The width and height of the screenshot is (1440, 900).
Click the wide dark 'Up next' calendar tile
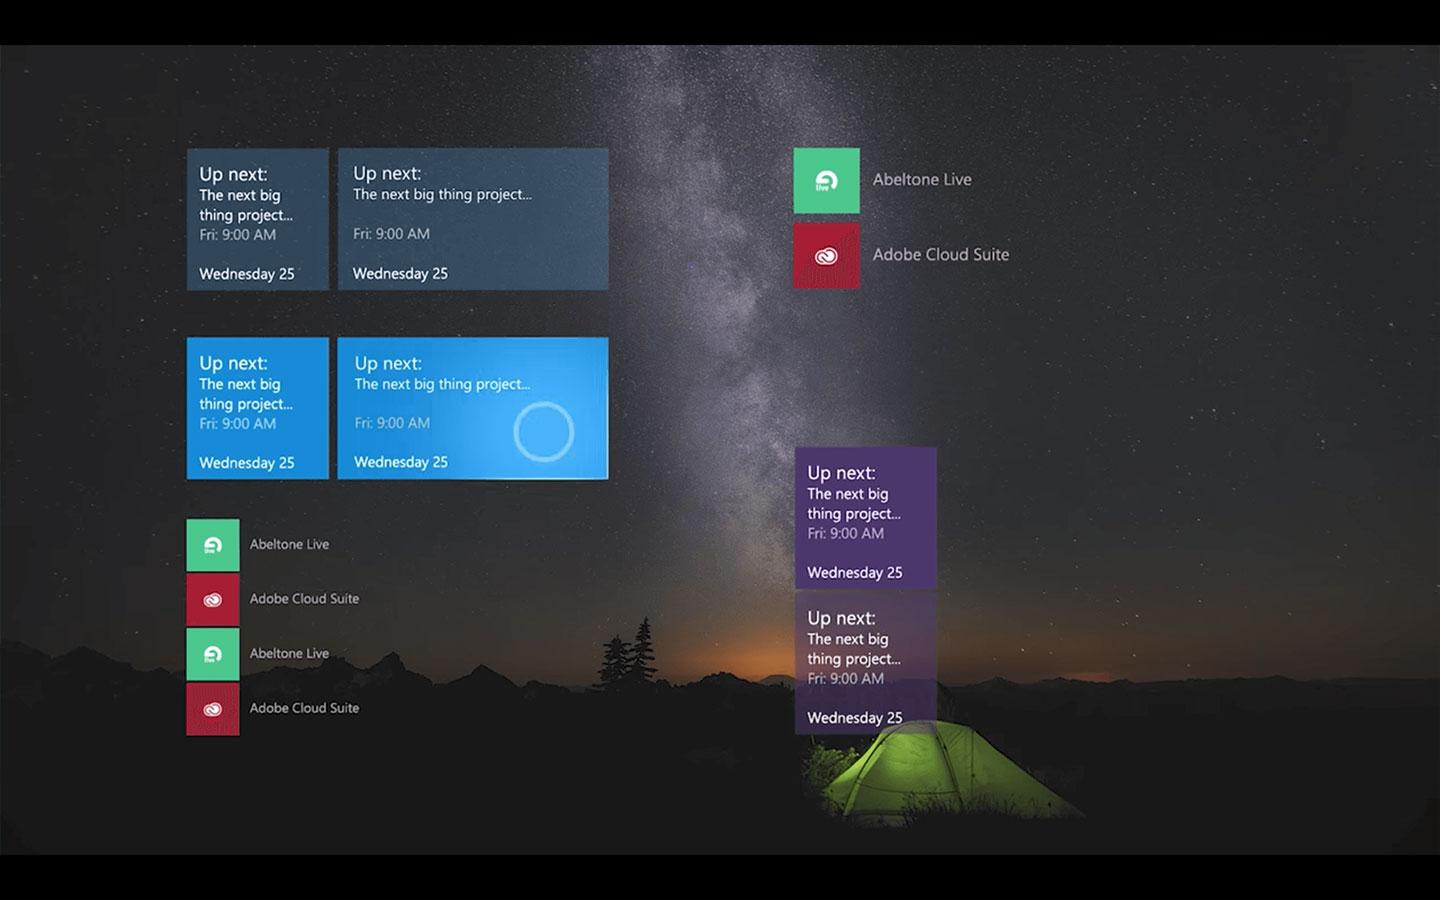[473, 218]
